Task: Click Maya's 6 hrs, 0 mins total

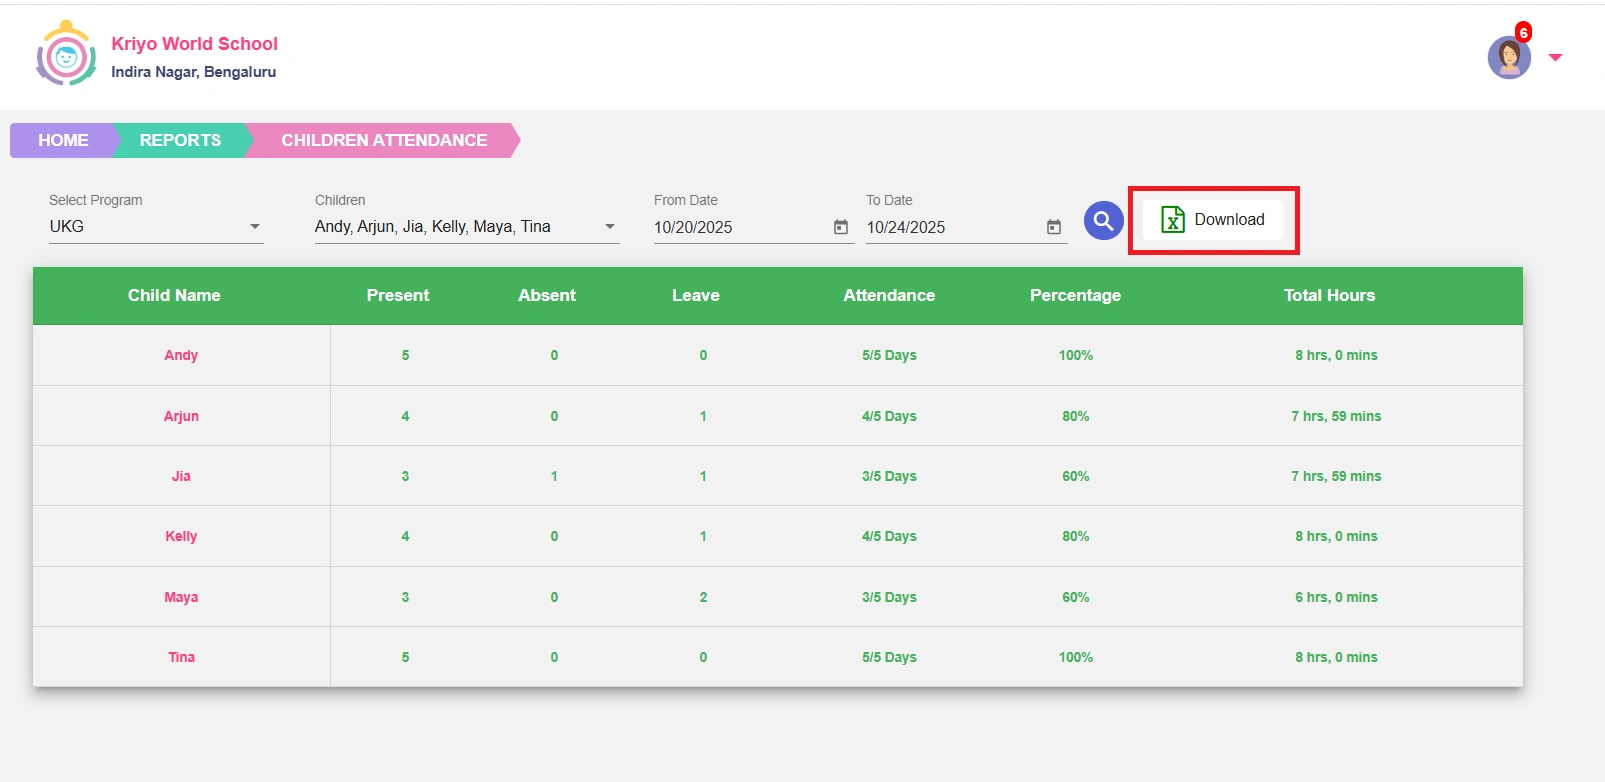Action: pos(1336,597)
